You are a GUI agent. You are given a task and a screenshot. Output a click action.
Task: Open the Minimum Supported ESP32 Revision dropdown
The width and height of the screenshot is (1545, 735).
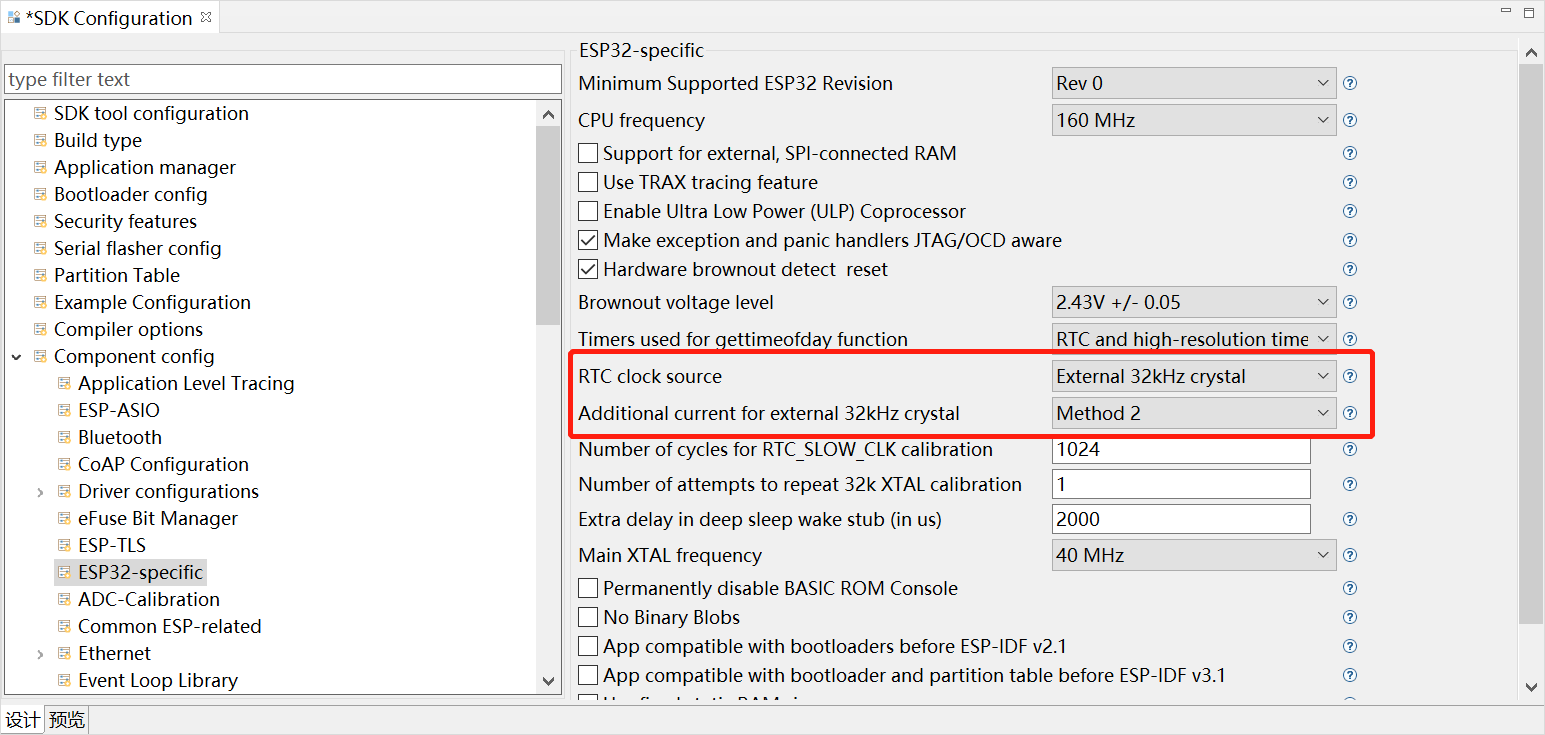tap(1194, 83)
